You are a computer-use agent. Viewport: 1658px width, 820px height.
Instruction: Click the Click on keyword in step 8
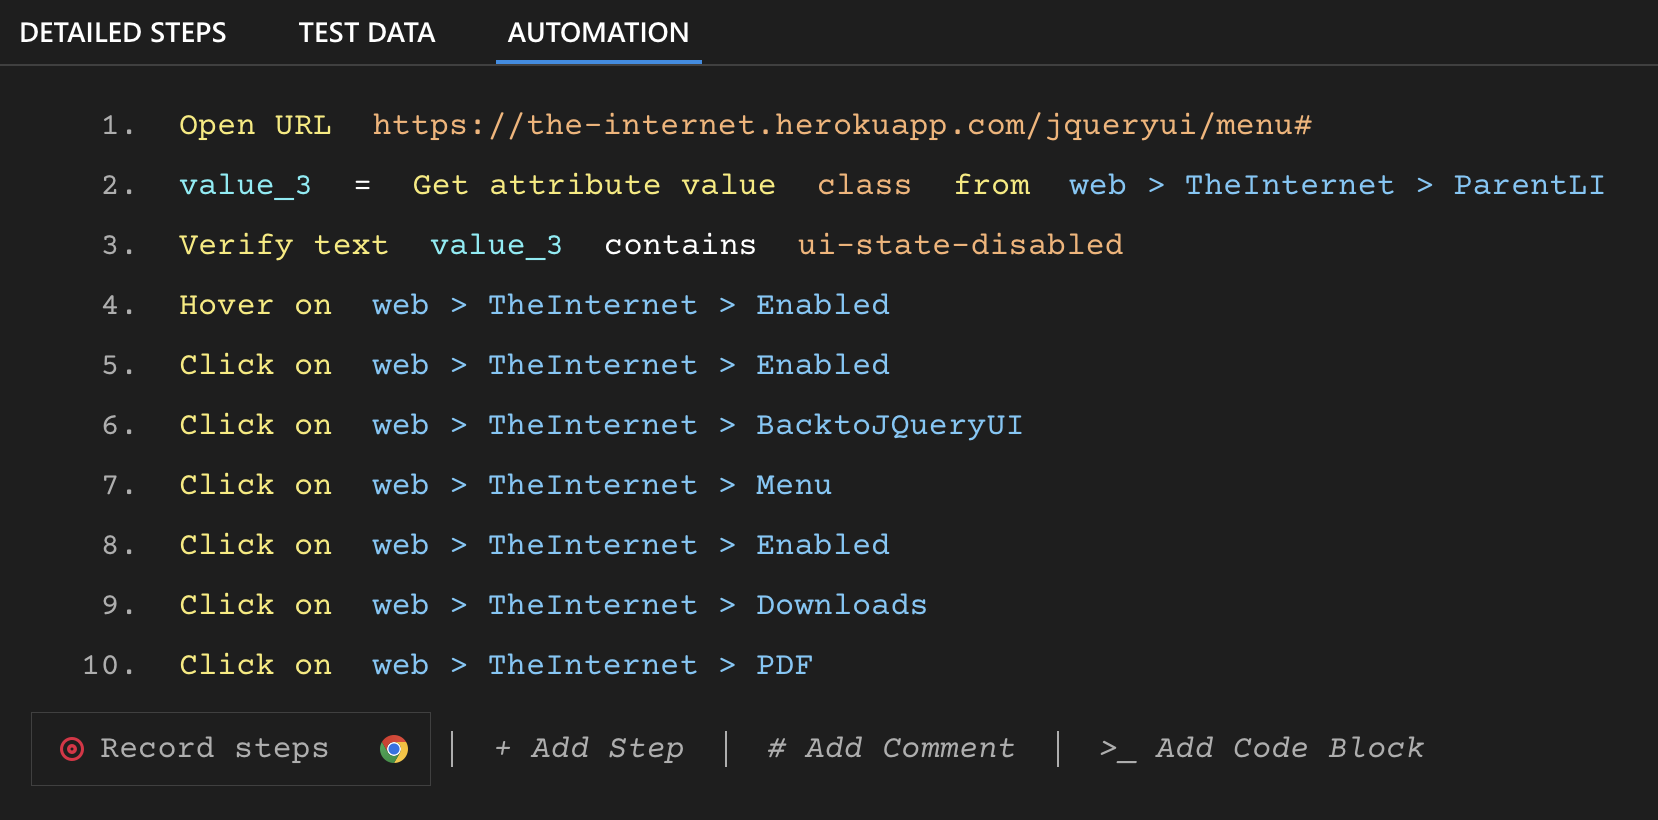click(255, 545)
